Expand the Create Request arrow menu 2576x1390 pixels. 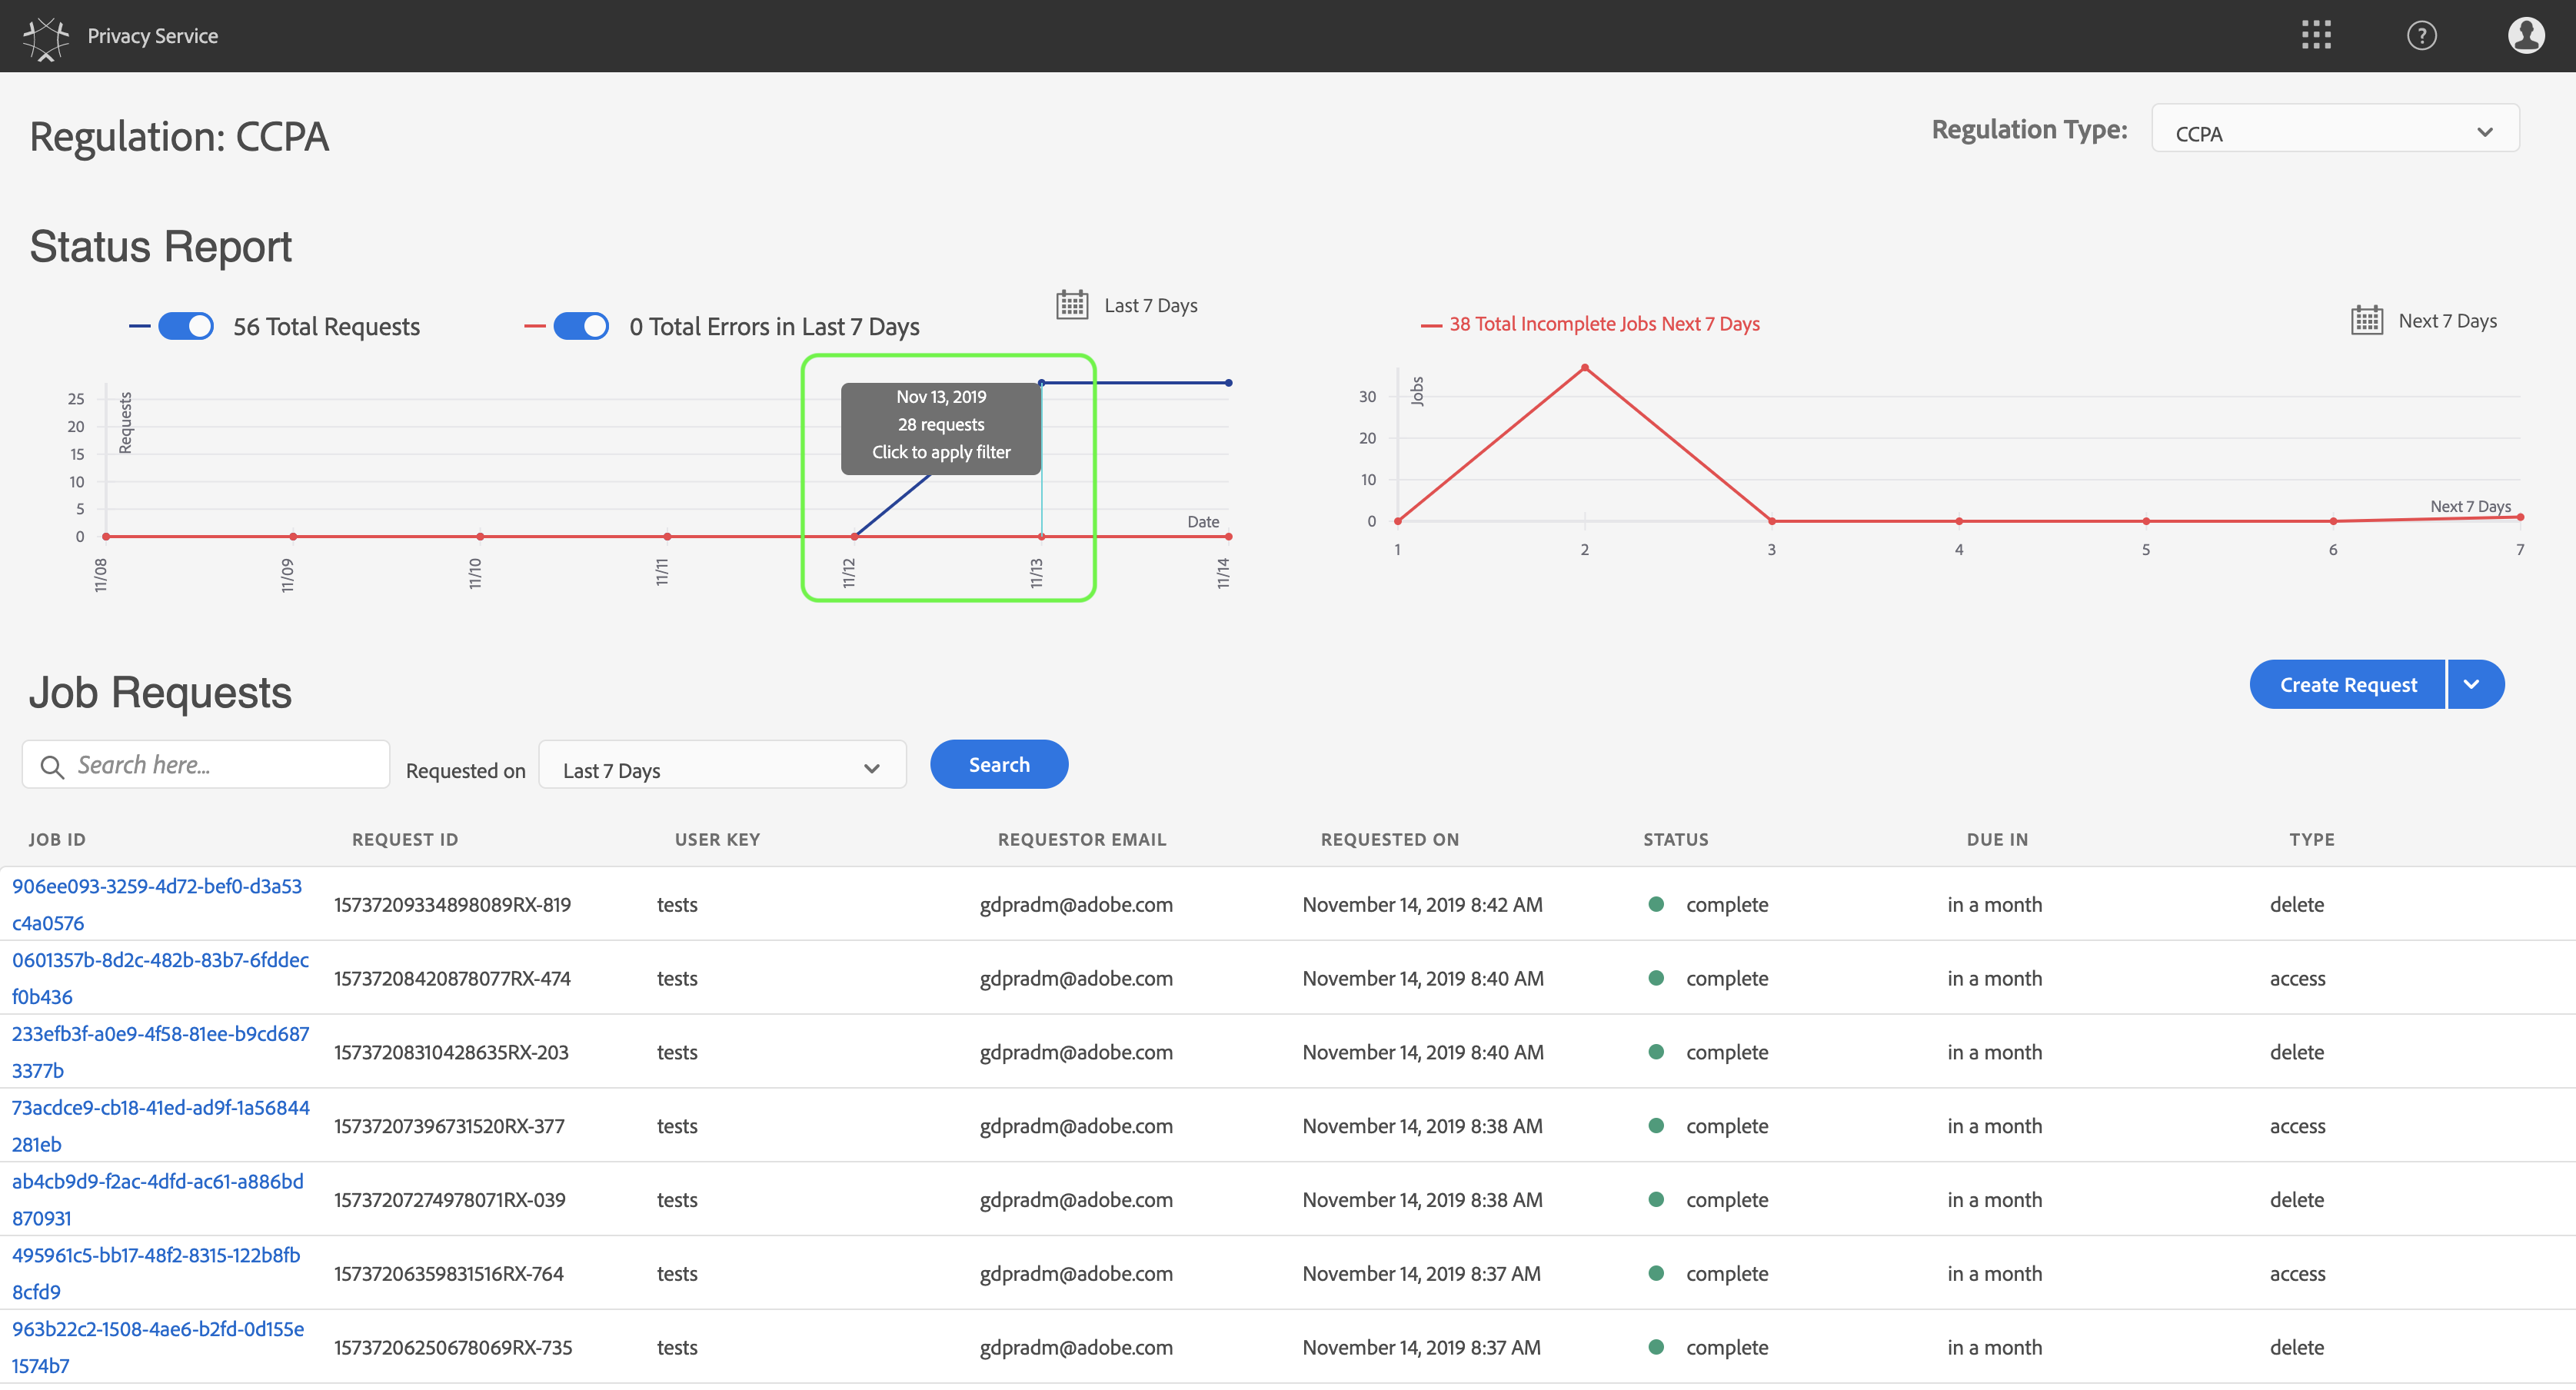click(x=2472, y=685)
